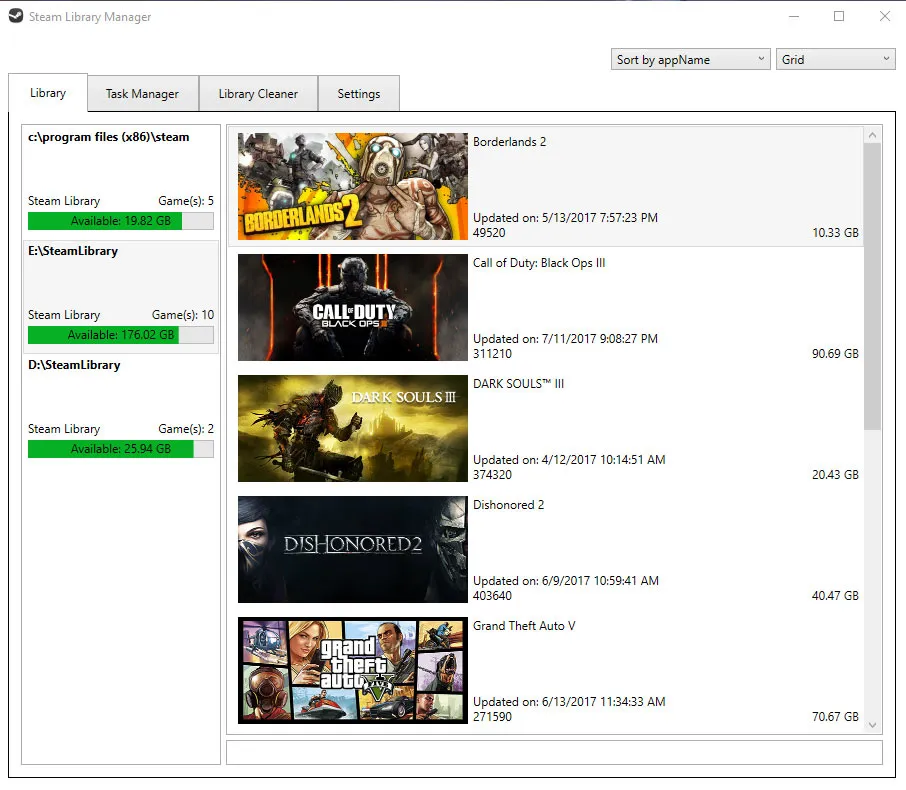Click the app ID 374320
This screenshot has height=790, width=906.
[x=492, y=474]
